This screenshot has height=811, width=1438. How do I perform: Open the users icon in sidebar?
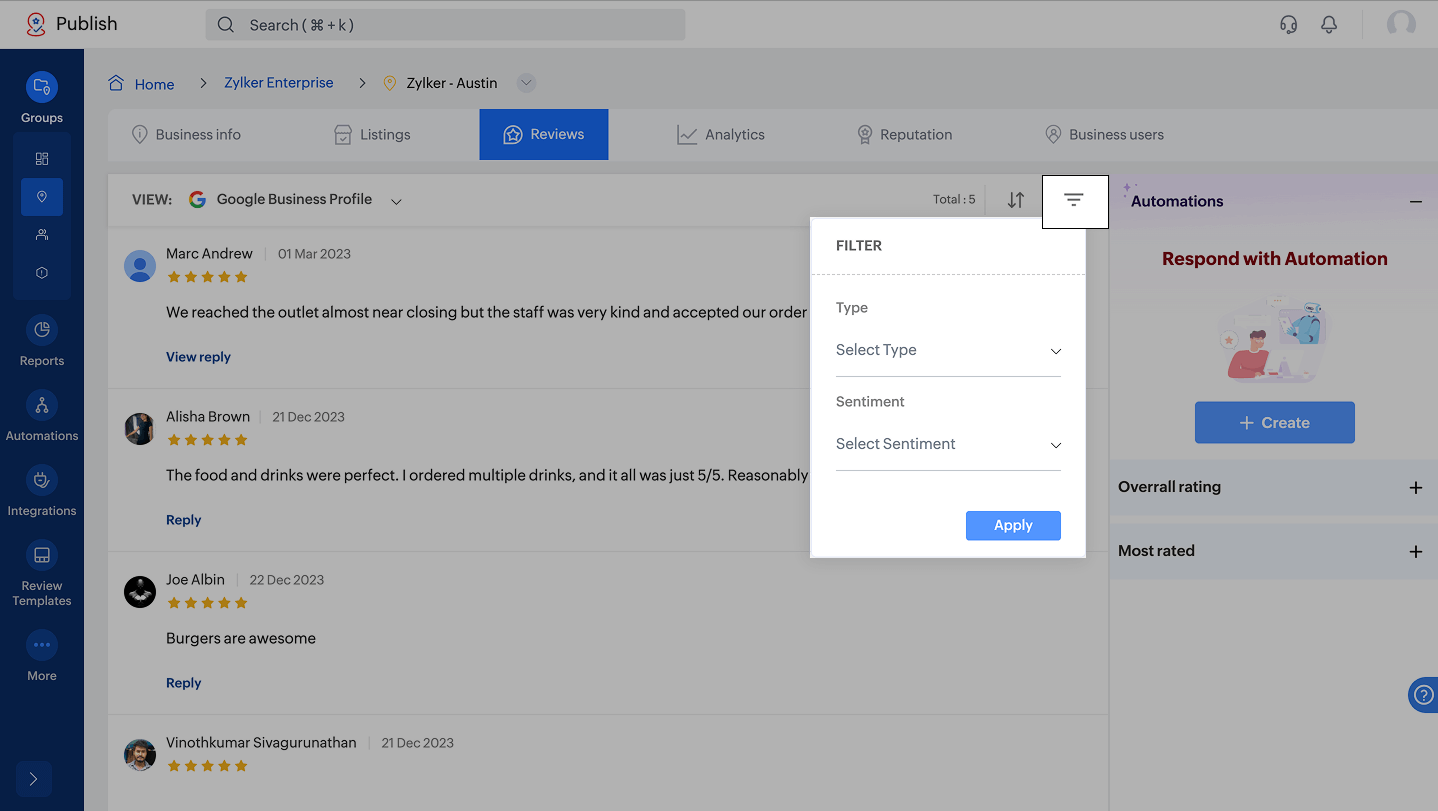coord(42,235)
